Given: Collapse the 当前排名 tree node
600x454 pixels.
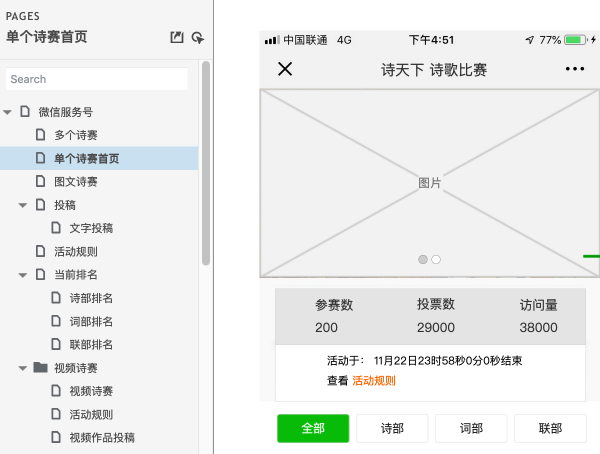Looking at the screenshot, I should (x=23, y=274).
